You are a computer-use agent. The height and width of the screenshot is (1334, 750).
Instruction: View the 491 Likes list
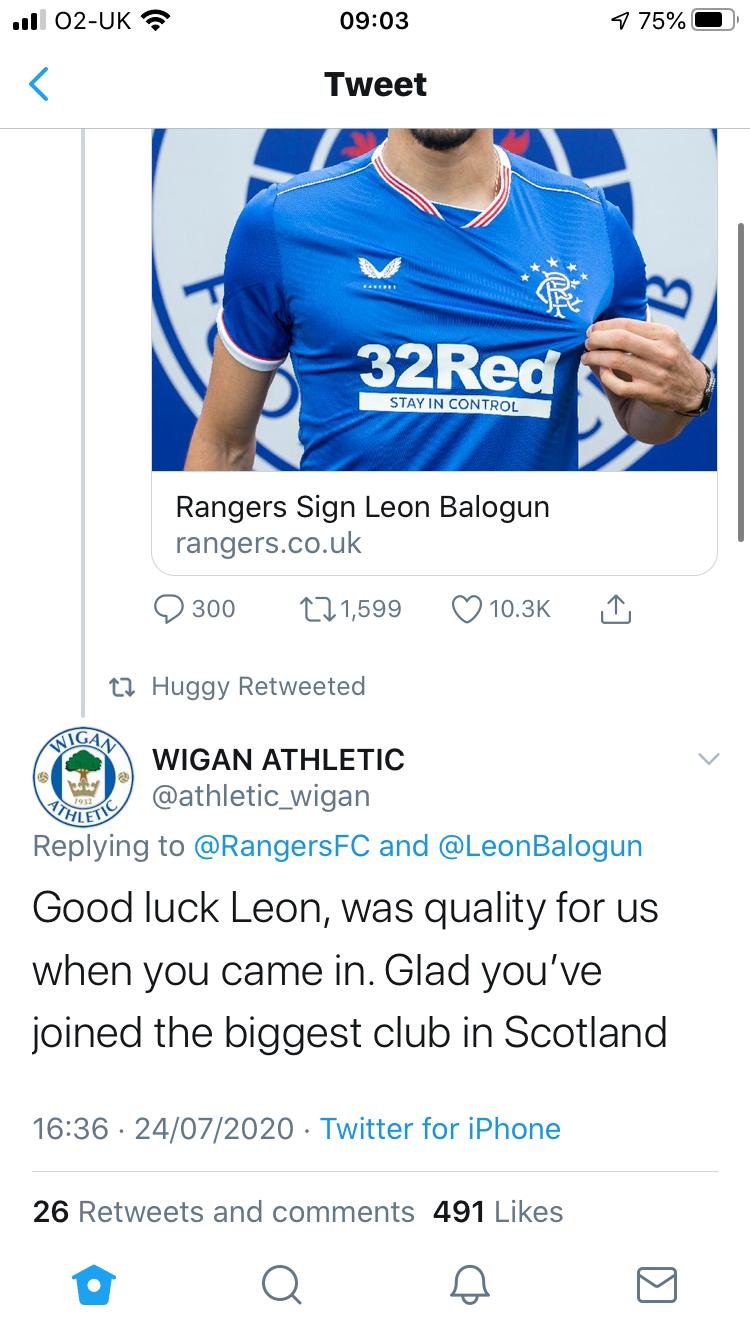[x=498, y=1212]
